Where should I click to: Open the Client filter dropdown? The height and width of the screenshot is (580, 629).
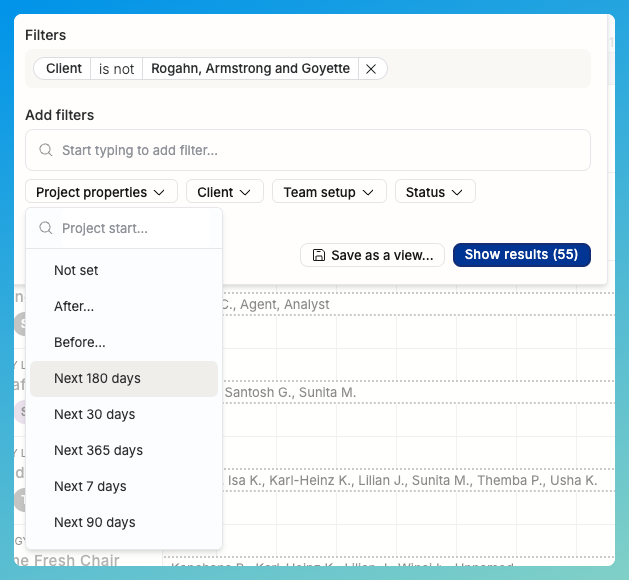click(225, 192)
